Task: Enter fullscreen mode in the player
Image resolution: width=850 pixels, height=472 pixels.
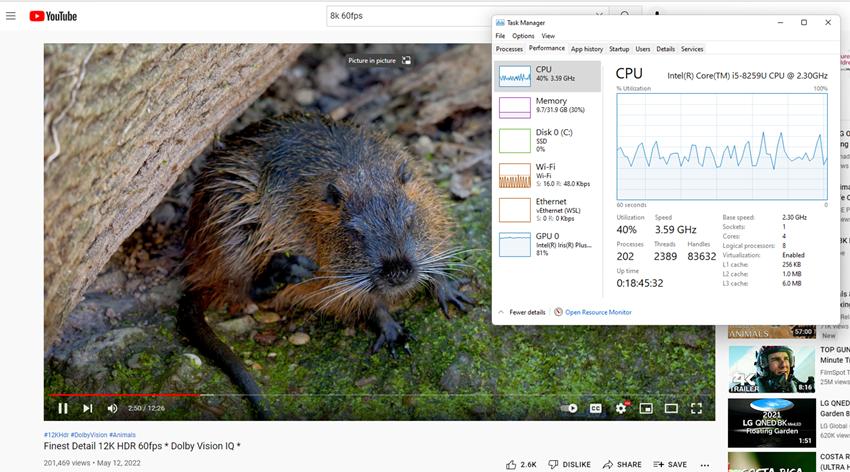Action: tap(697, 408)
